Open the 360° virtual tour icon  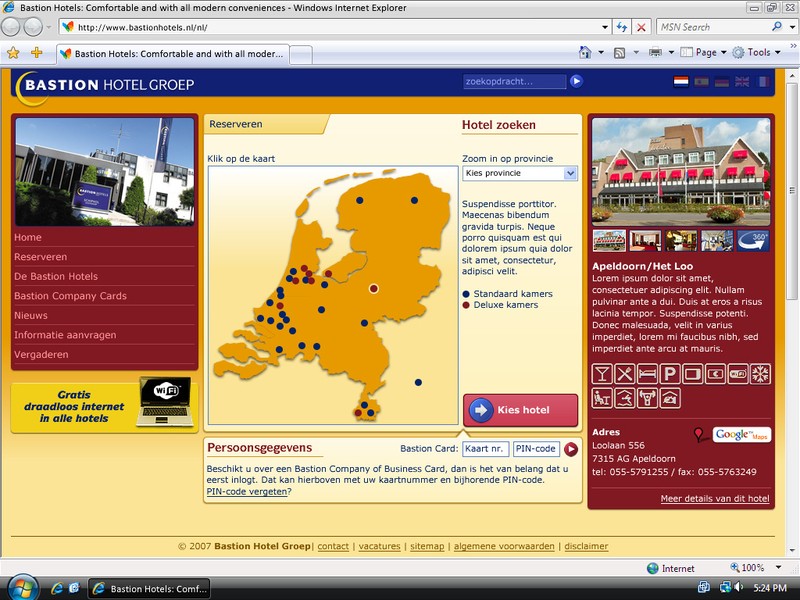click(753, 240)
